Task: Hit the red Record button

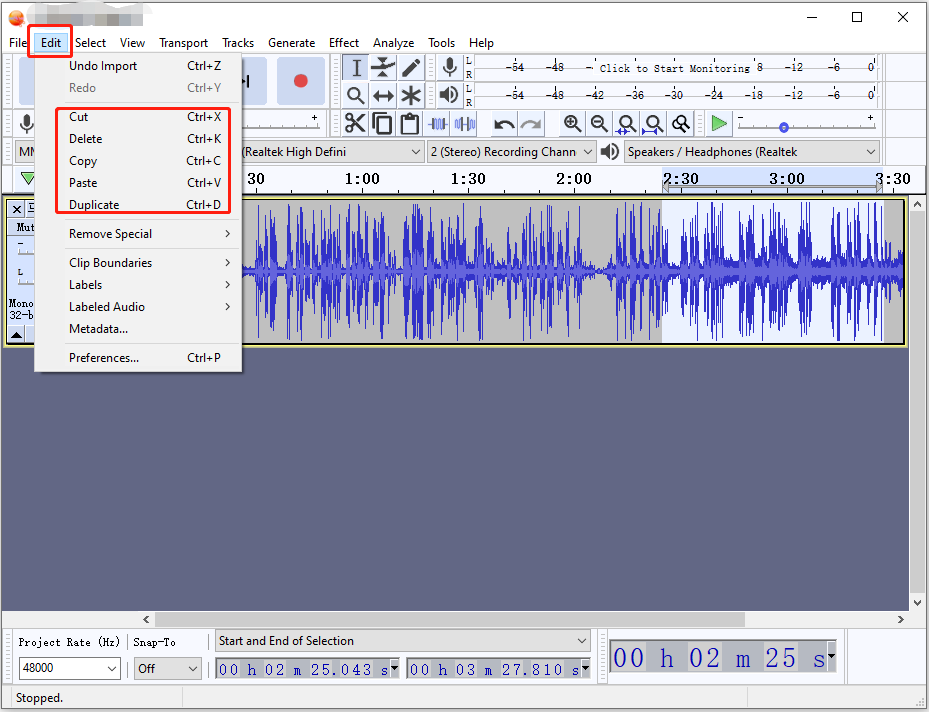Action: (x=301, y=81)
